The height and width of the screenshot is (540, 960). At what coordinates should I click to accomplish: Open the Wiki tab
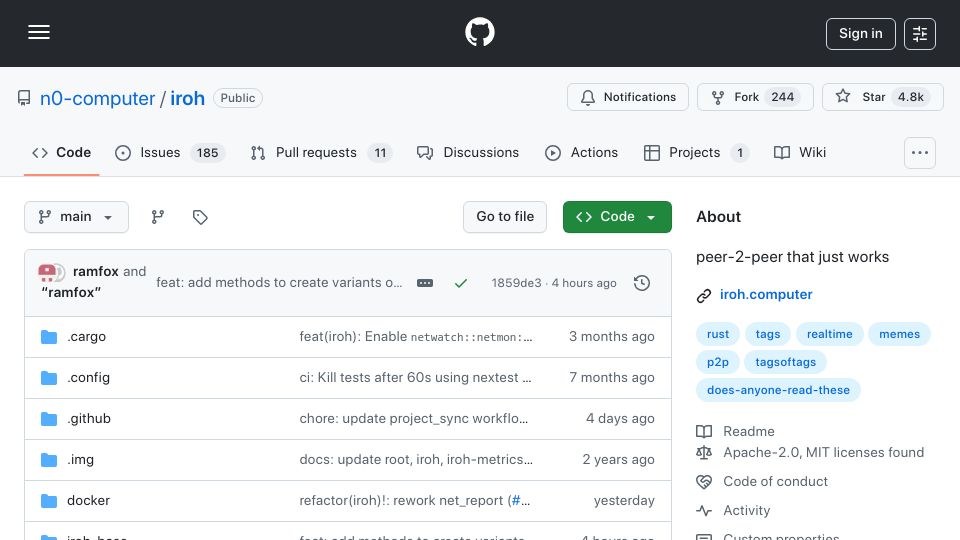(800, 152)
